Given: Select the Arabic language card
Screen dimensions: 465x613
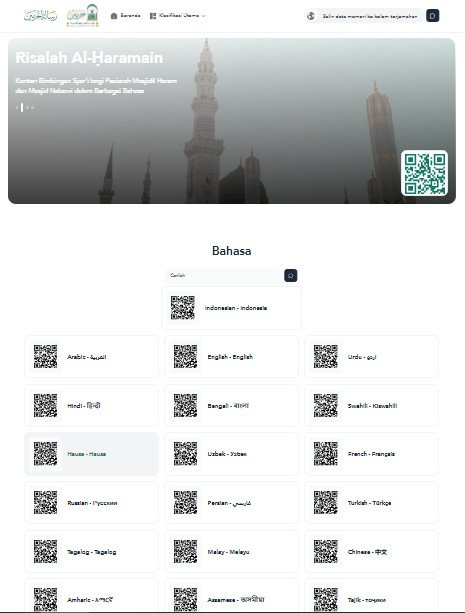Looking at the screenshot, I should pos(92,357).
